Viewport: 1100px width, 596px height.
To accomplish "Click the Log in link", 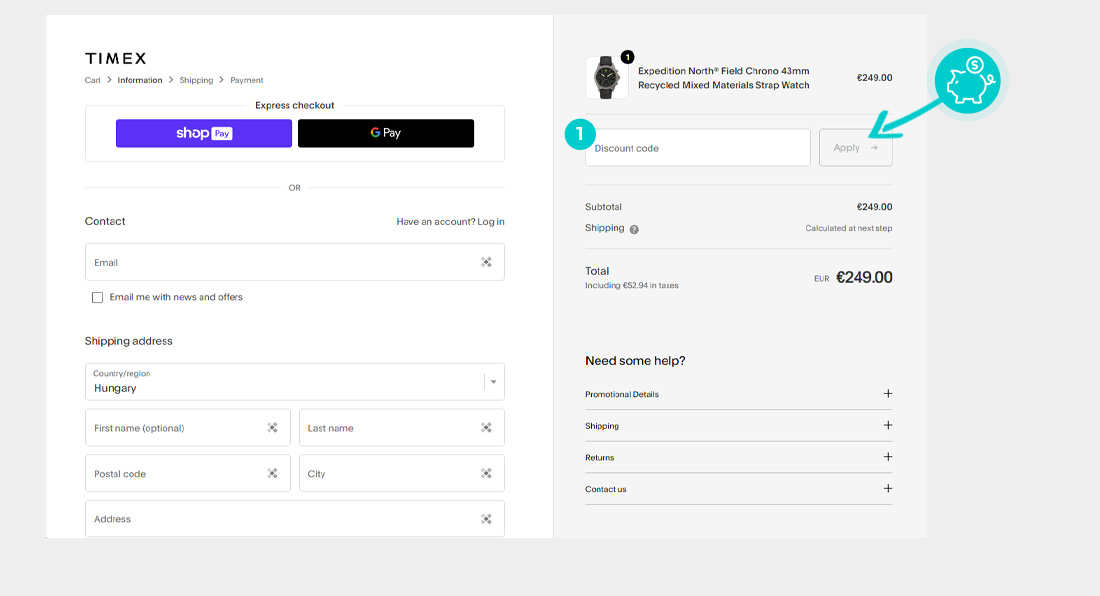I will 491,221.
